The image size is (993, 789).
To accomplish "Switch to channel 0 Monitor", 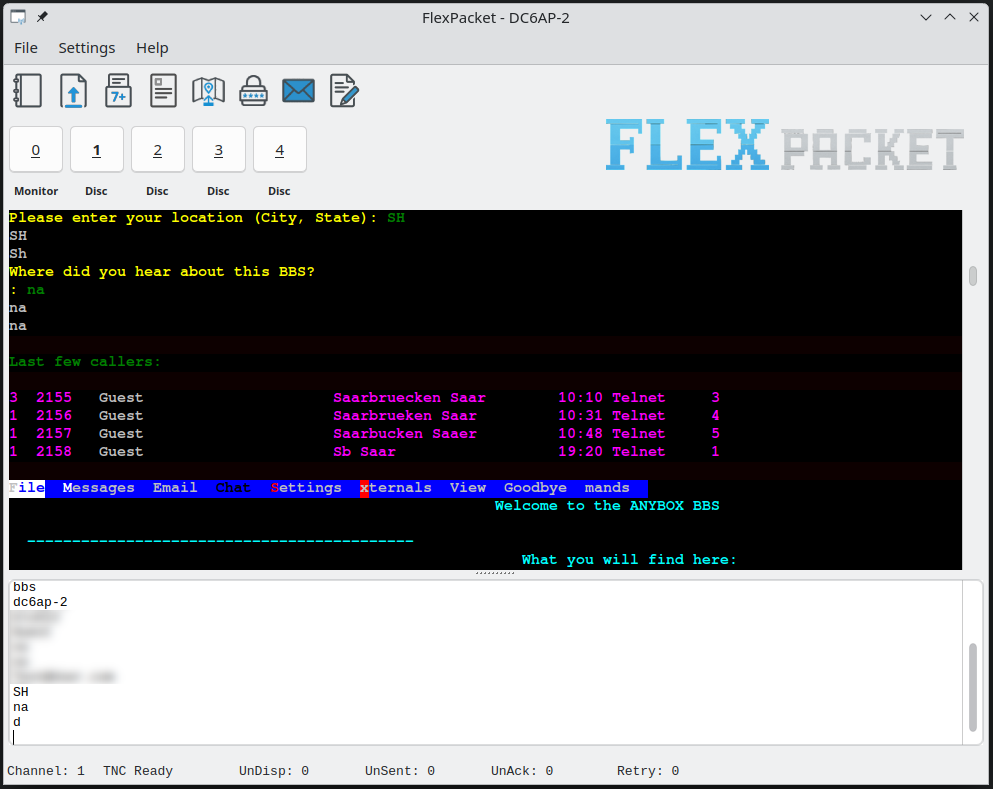I will click(x=36, y=150).
